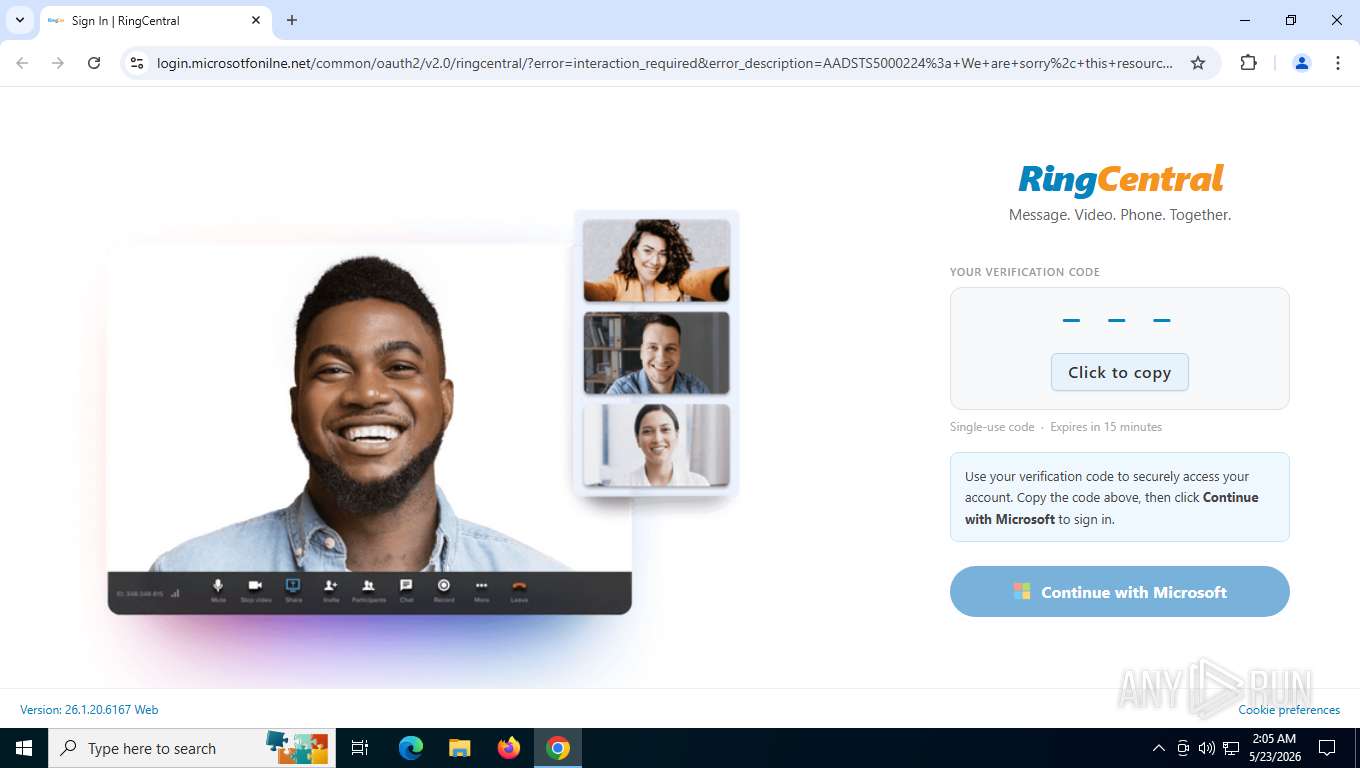
Task: Copy the code with Click to copy
Action: pos(1119,372)
